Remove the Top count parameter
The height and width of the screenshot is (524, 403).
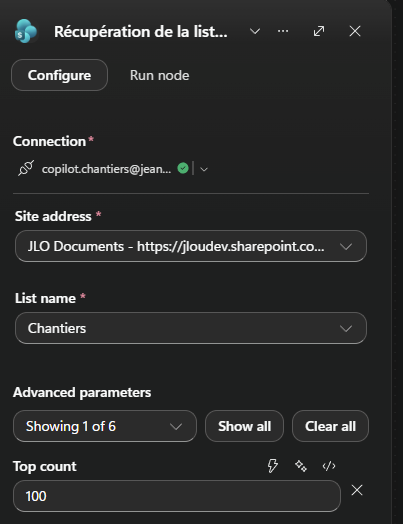coord(357,490)
